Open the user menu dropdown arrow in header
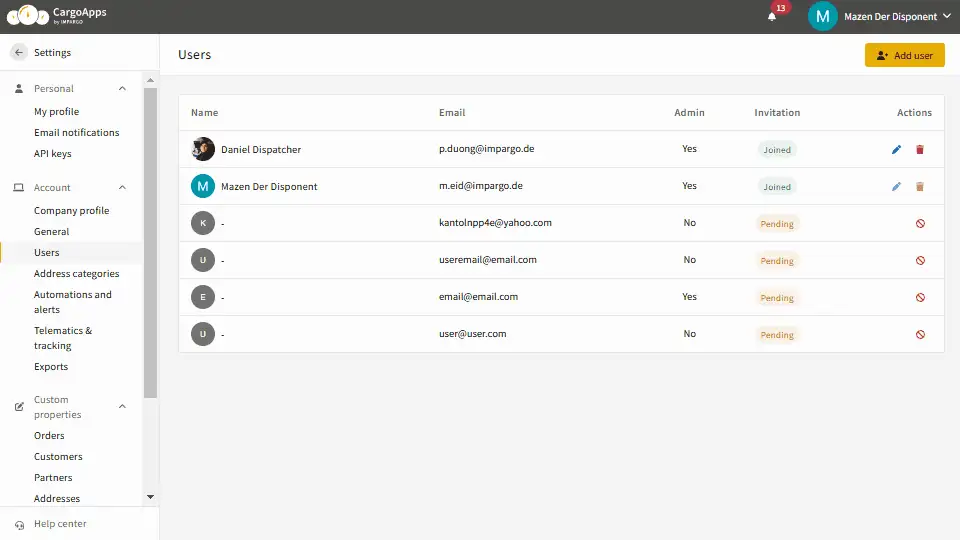This screenshot has width=960, height=540. 947,16
